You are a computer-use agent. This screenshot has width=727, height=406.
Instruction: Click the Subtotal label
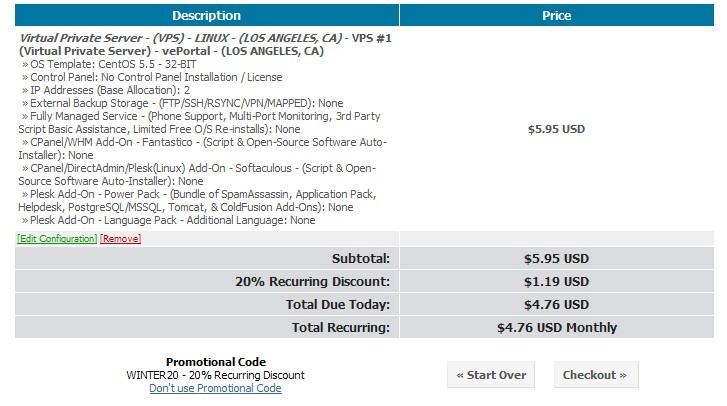(x=361, y=259)
